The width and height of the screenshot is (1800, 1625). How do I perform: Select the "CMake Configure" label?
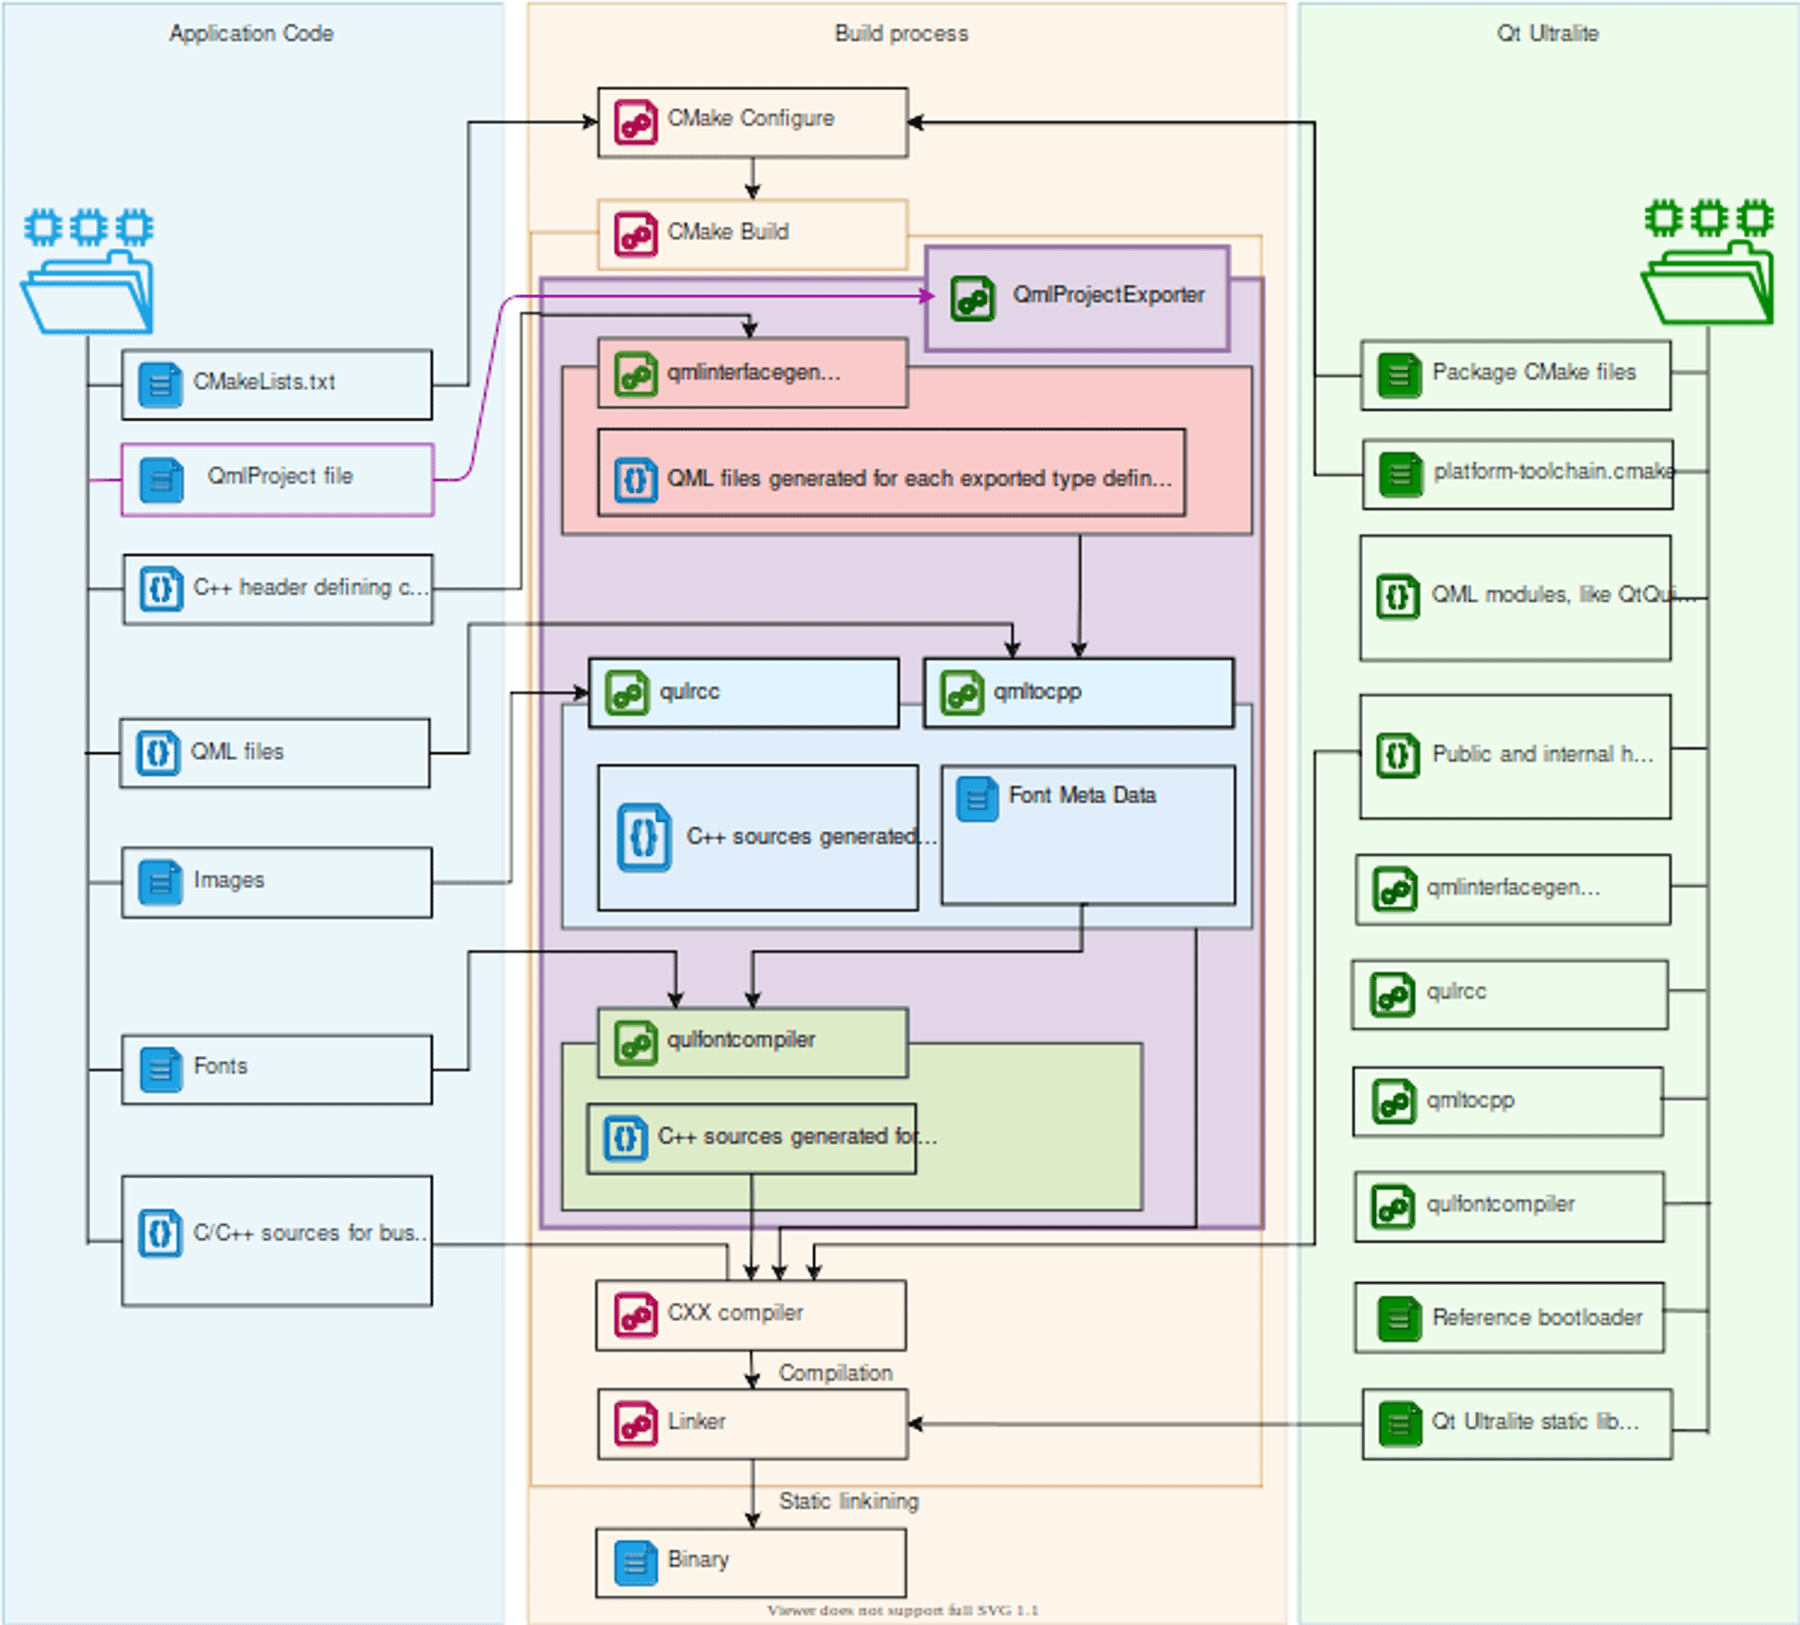[x=751, y=118]
